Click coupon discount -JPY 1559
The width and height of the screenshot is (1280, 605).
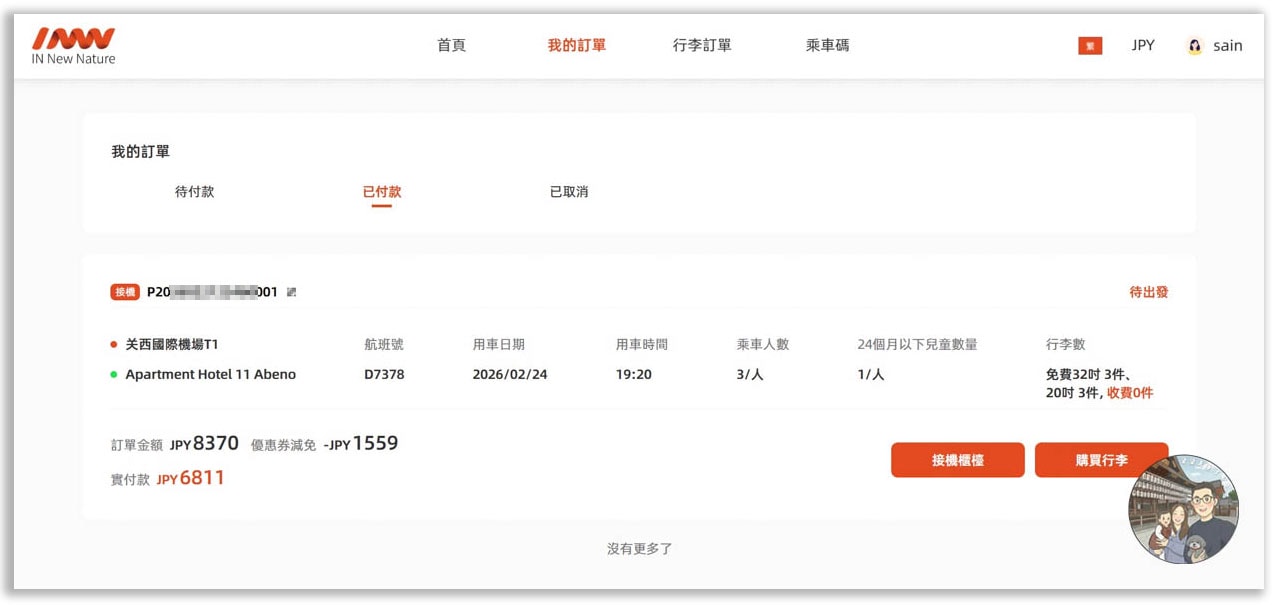(361, 443)
